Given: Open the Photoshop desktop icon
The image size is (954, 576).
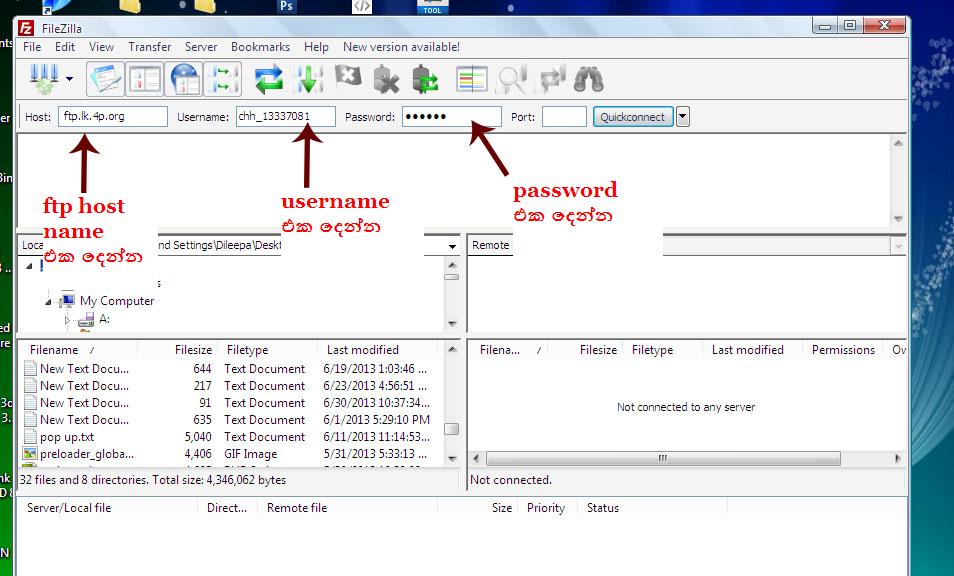Looking at the screenshot, I should (x=286, y=6).
